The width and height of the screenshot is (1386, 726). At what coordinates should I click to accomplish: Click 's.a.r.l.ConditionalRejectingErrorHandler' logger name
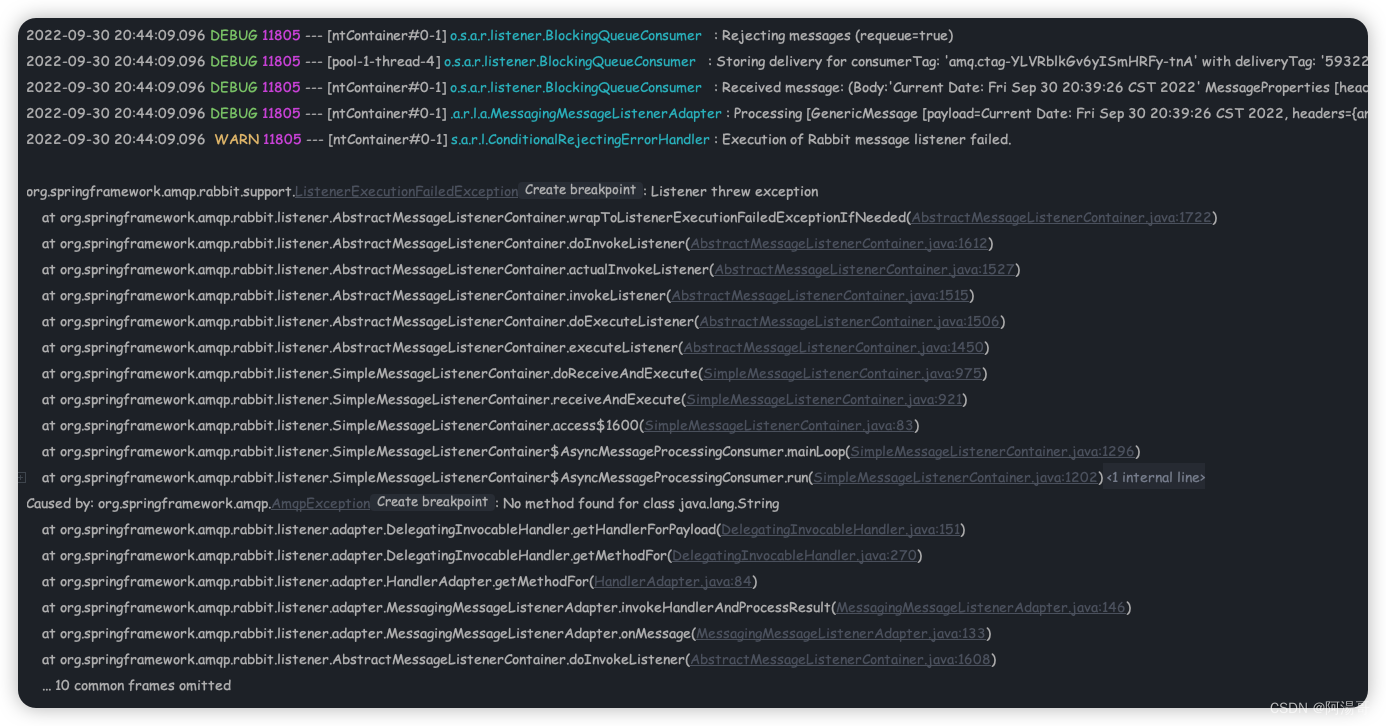(580, 139)
